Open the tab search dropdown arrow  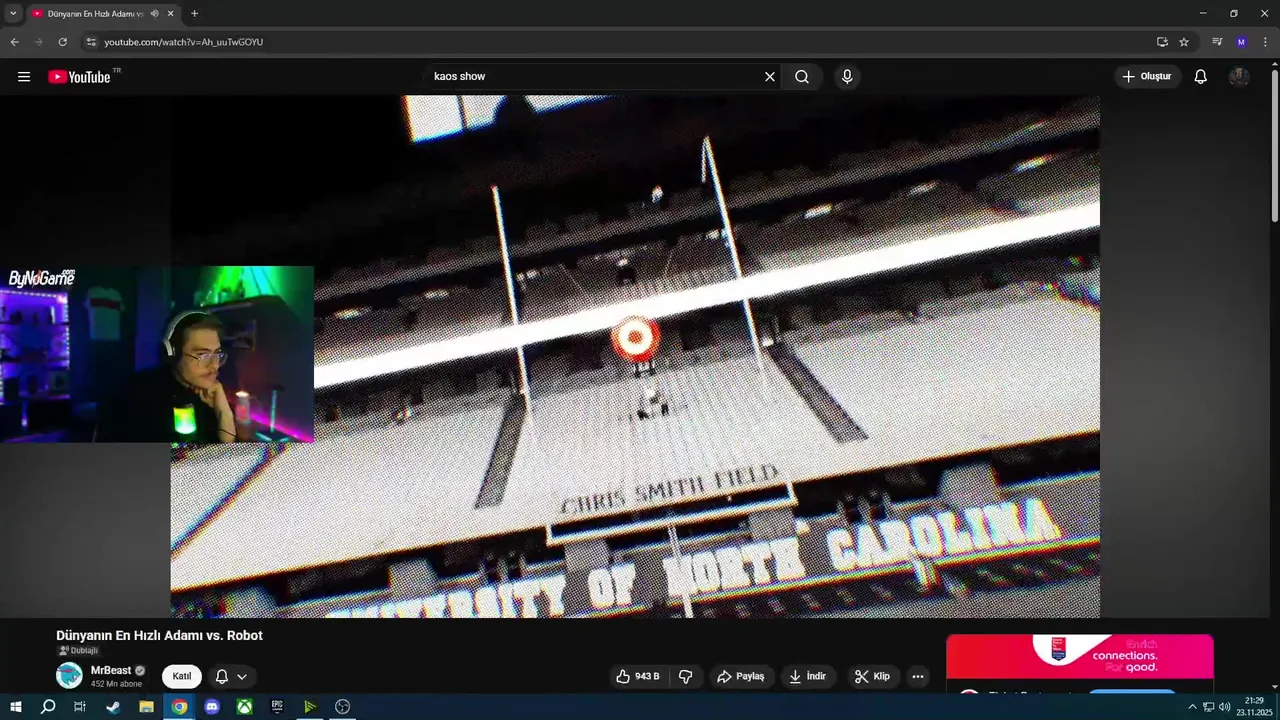click(13, 14)
